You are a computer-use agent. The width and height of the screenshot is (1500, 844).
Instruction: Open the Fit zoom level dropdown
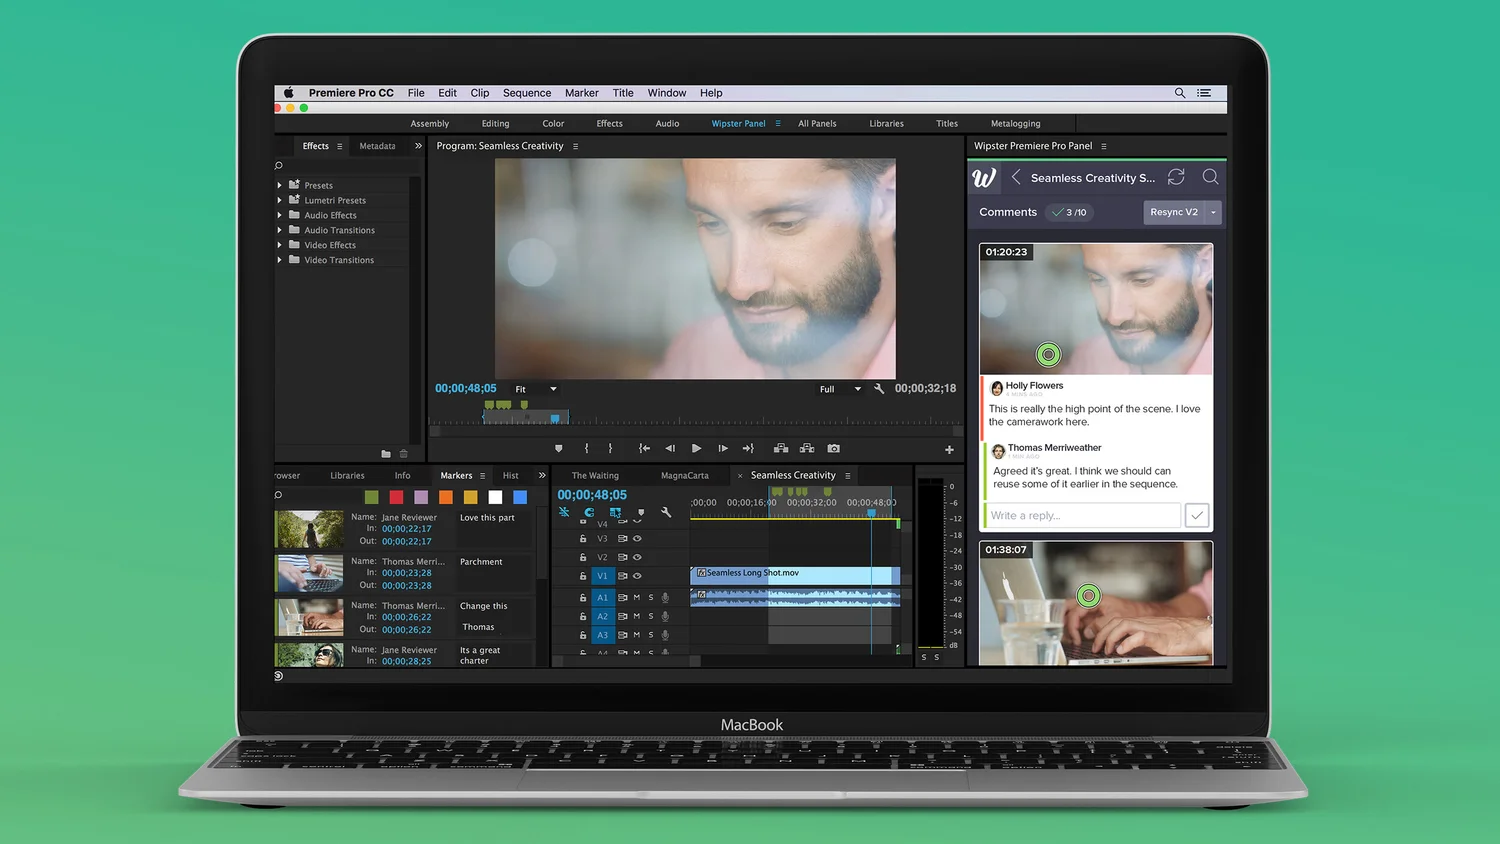pos(535,389)
